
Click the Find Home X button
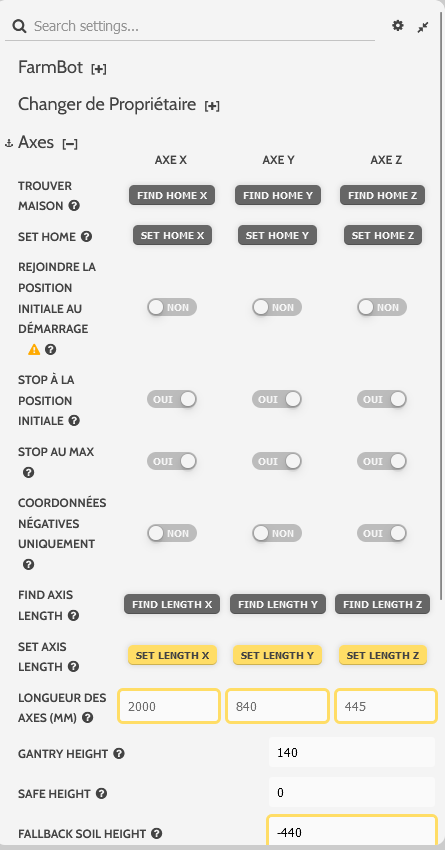coord(172,195)
